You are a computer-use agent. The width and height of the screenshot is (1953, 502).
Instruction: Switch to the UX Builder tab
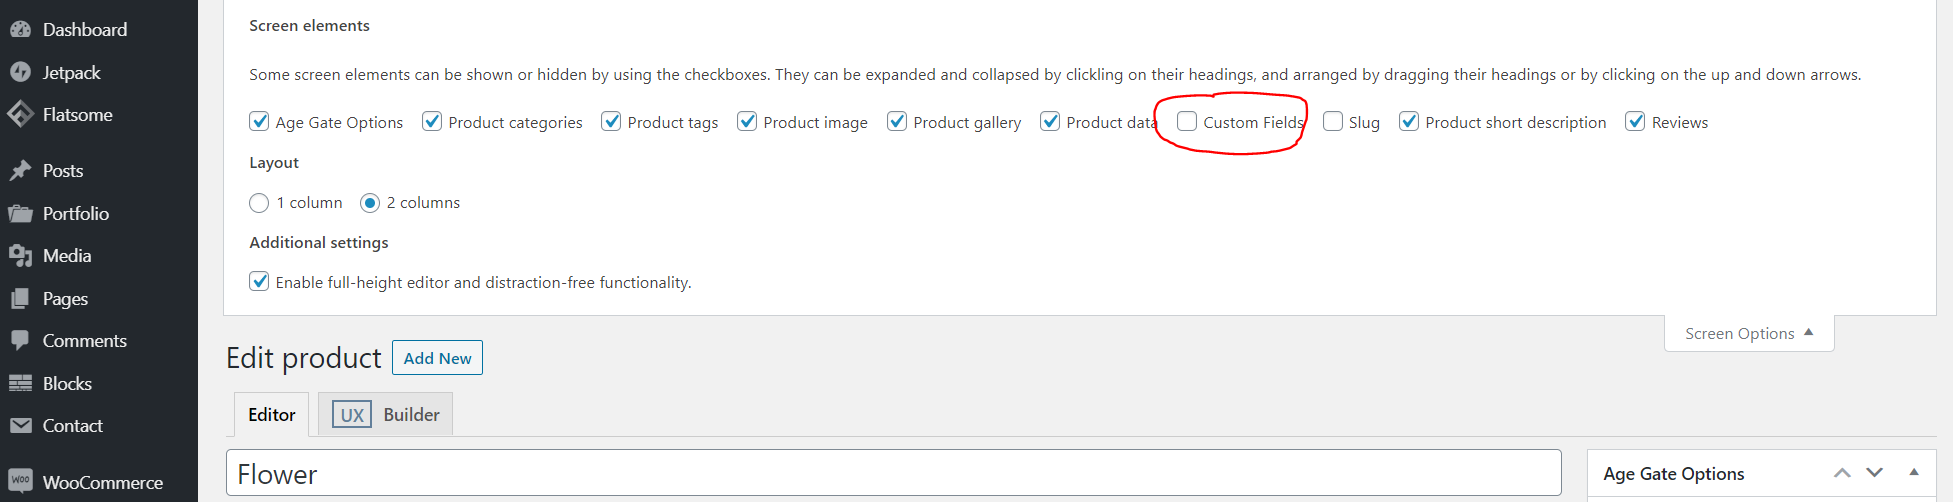click(x=386, y=415)
